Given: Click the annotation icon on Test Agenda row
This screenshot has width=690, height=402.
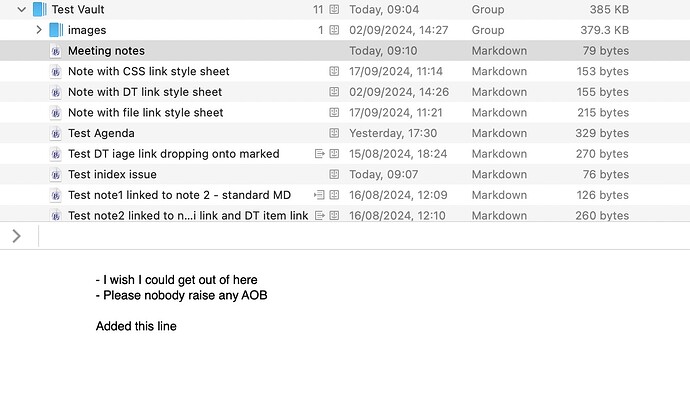Looking at the screenshot, I should point(334,133).
